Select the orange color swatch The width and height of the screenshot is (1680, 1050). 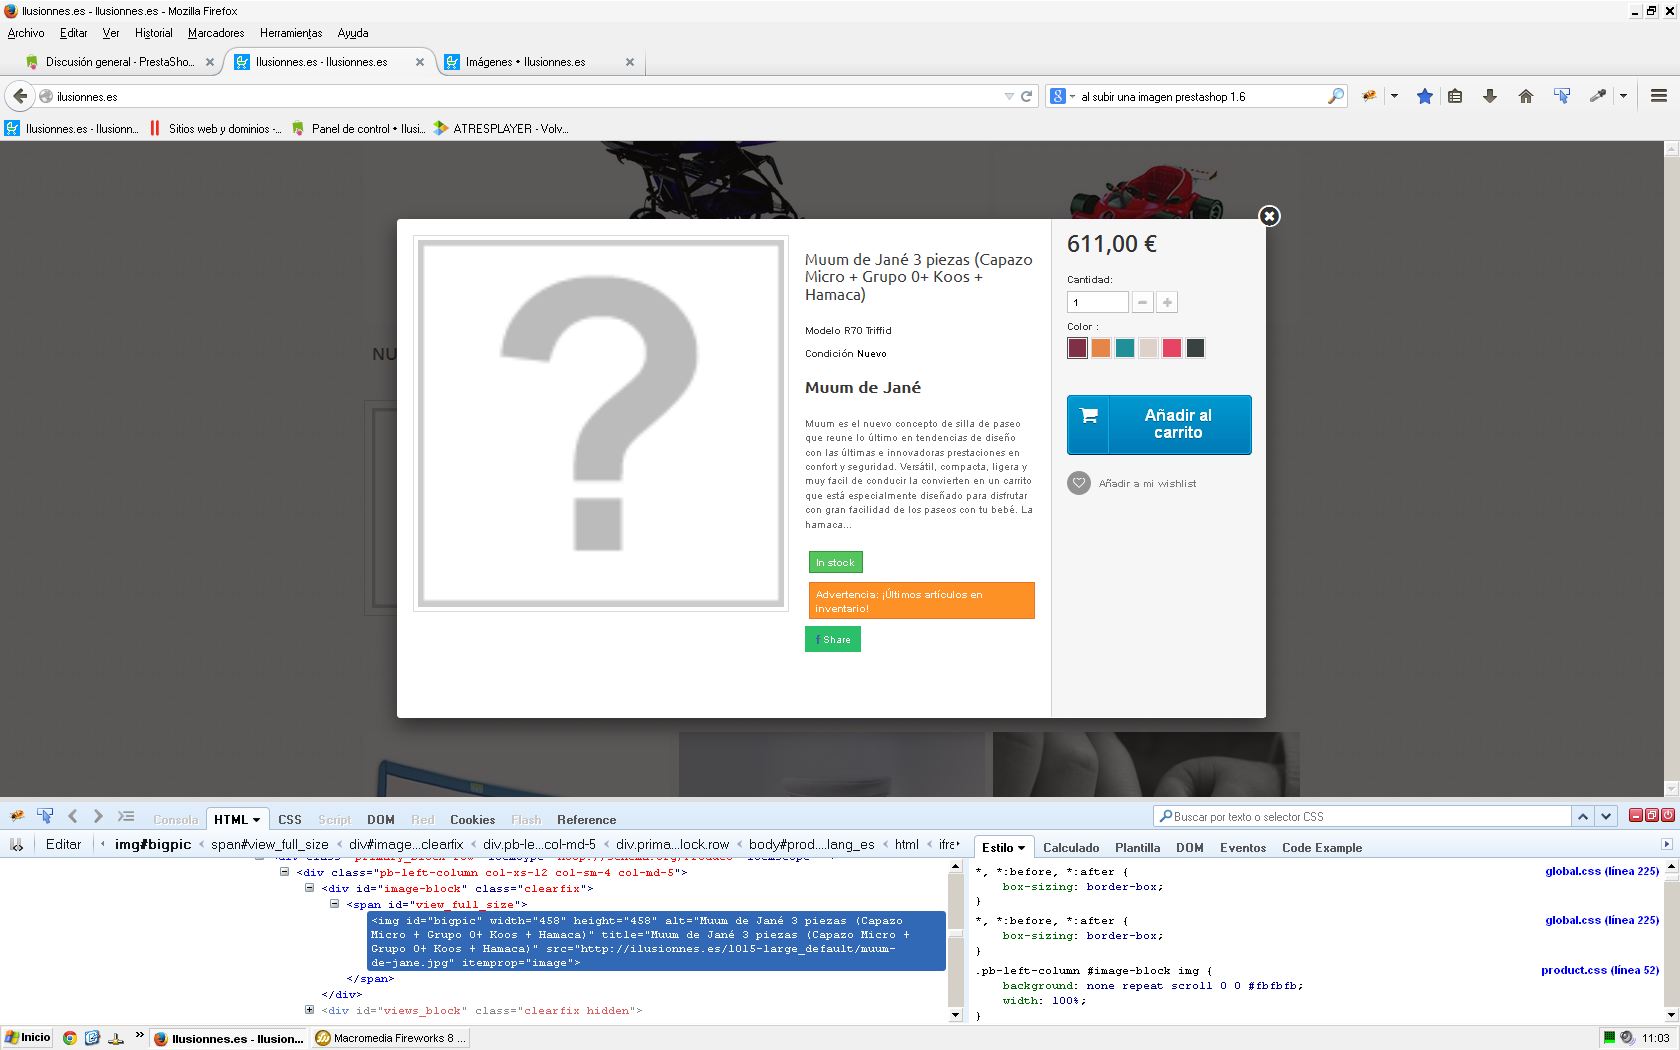pos(1101,348)
